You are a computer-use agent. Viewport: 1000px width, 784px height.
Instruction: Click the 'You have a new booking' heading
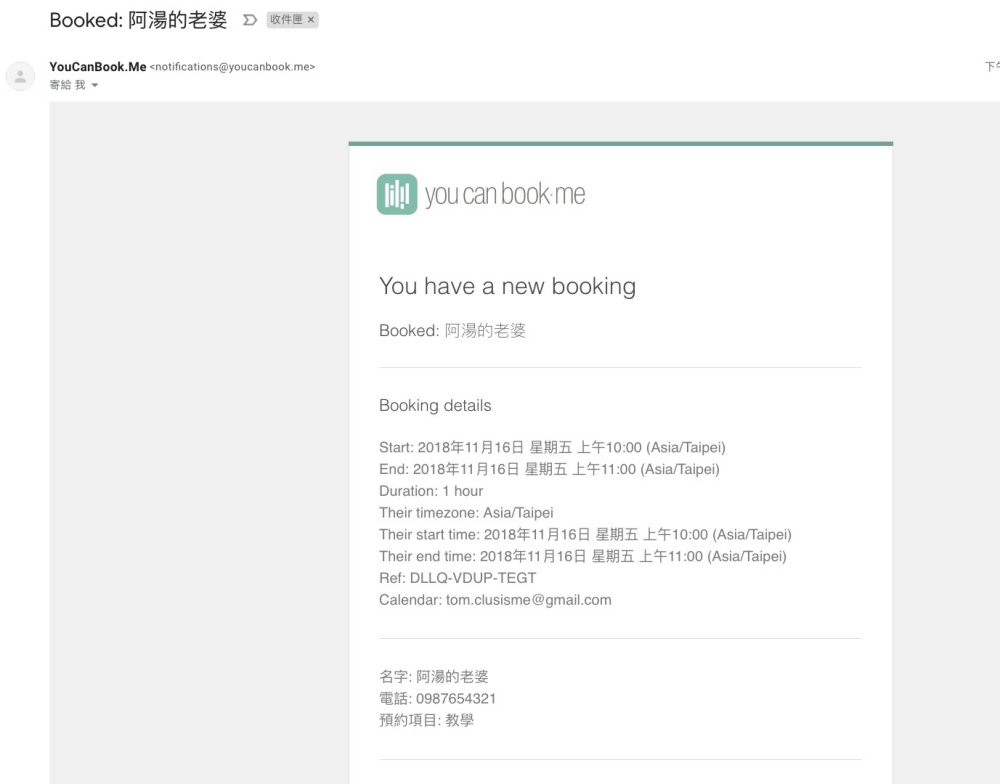[507, 286]
